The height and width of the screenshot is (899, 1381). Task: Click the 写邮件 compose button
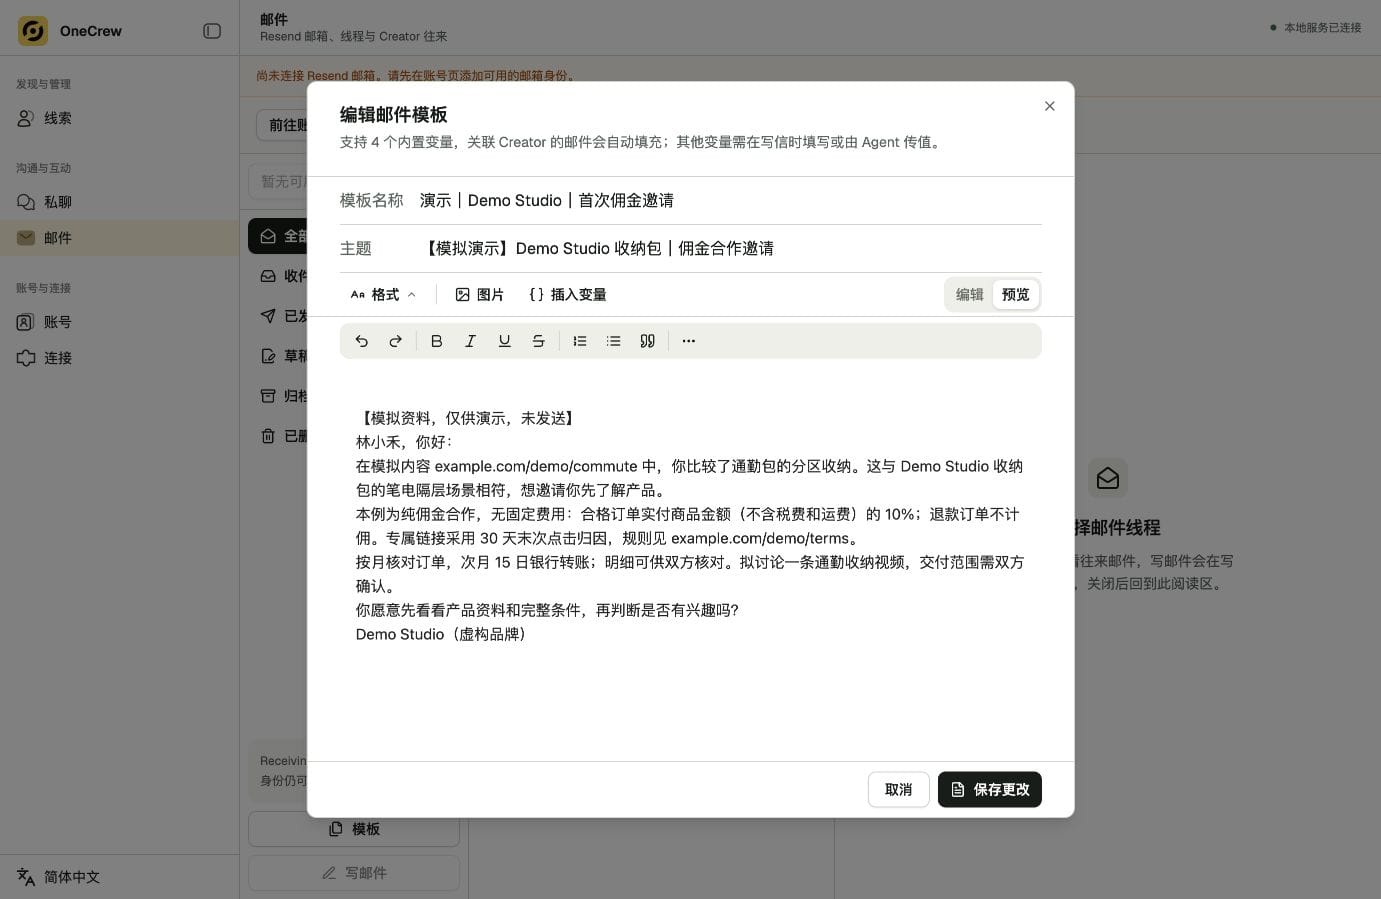[x=354, y=873]
